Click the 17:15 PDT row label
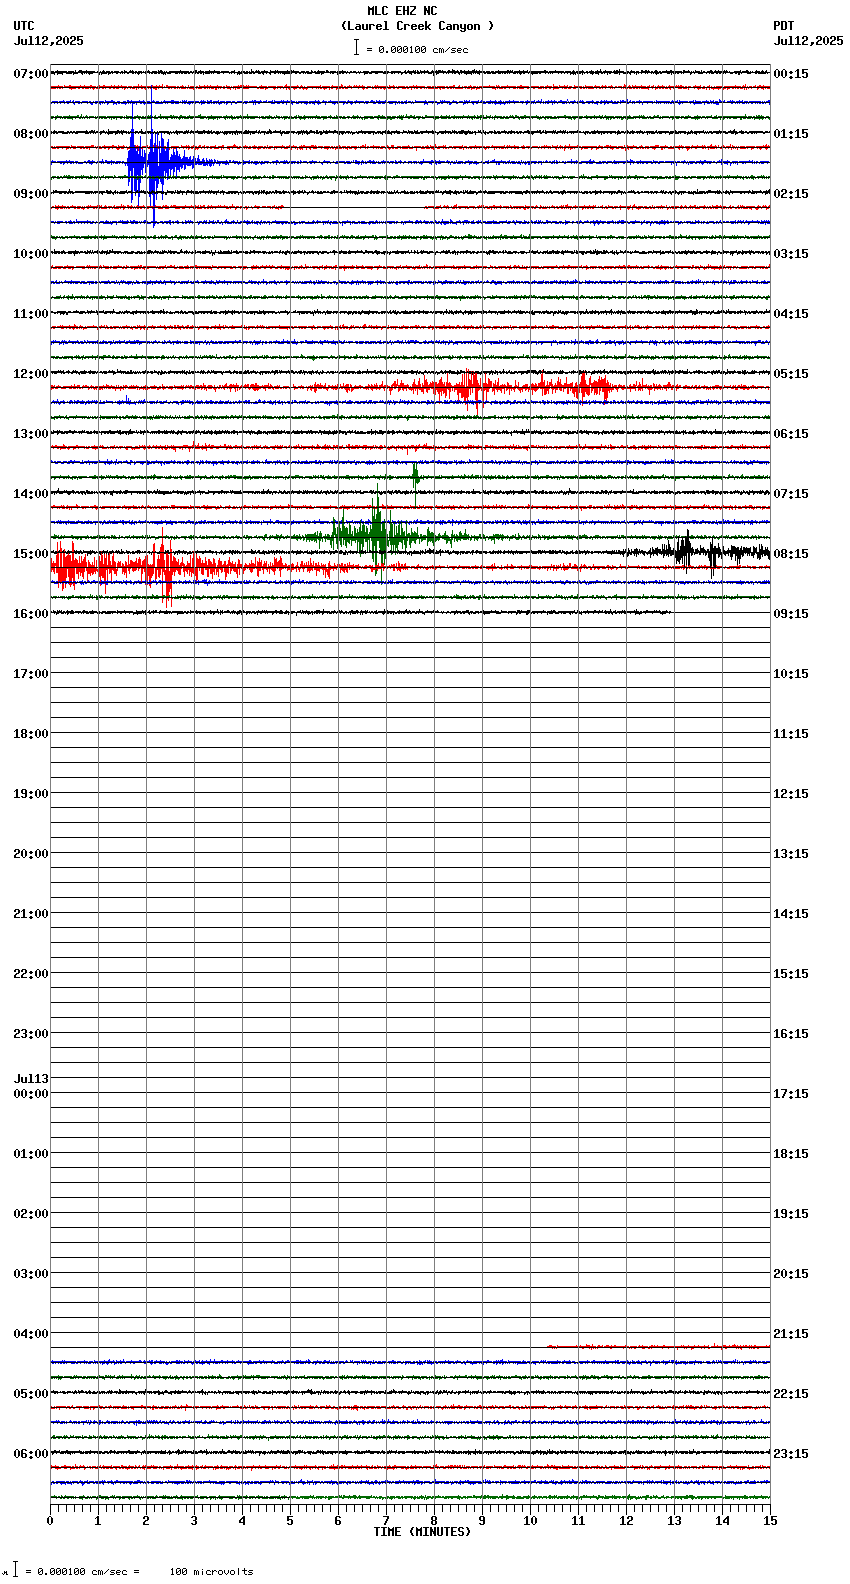 pyautogui.click(x=791, y=1094)
